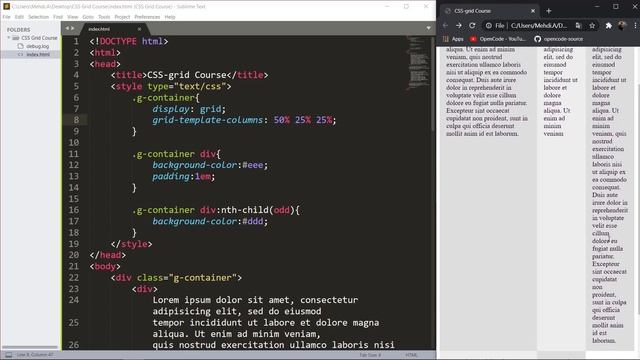Viewport: 640px width, 360px height.
Task: Click the Sublime Text app icon in title bar
Action: click(x=6, y=6)
